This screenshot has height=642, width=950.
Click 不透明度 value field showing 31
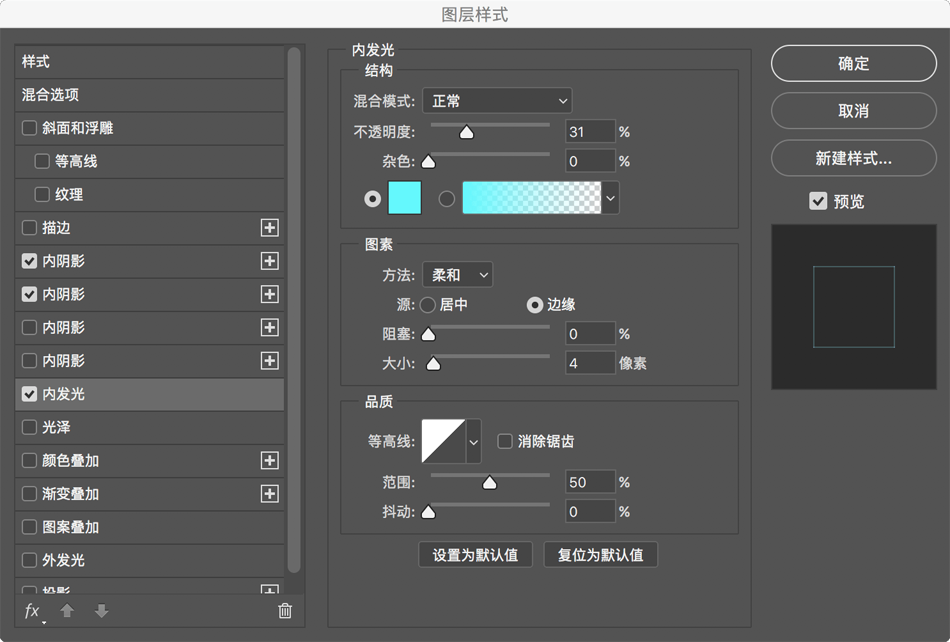coord(590,131)
